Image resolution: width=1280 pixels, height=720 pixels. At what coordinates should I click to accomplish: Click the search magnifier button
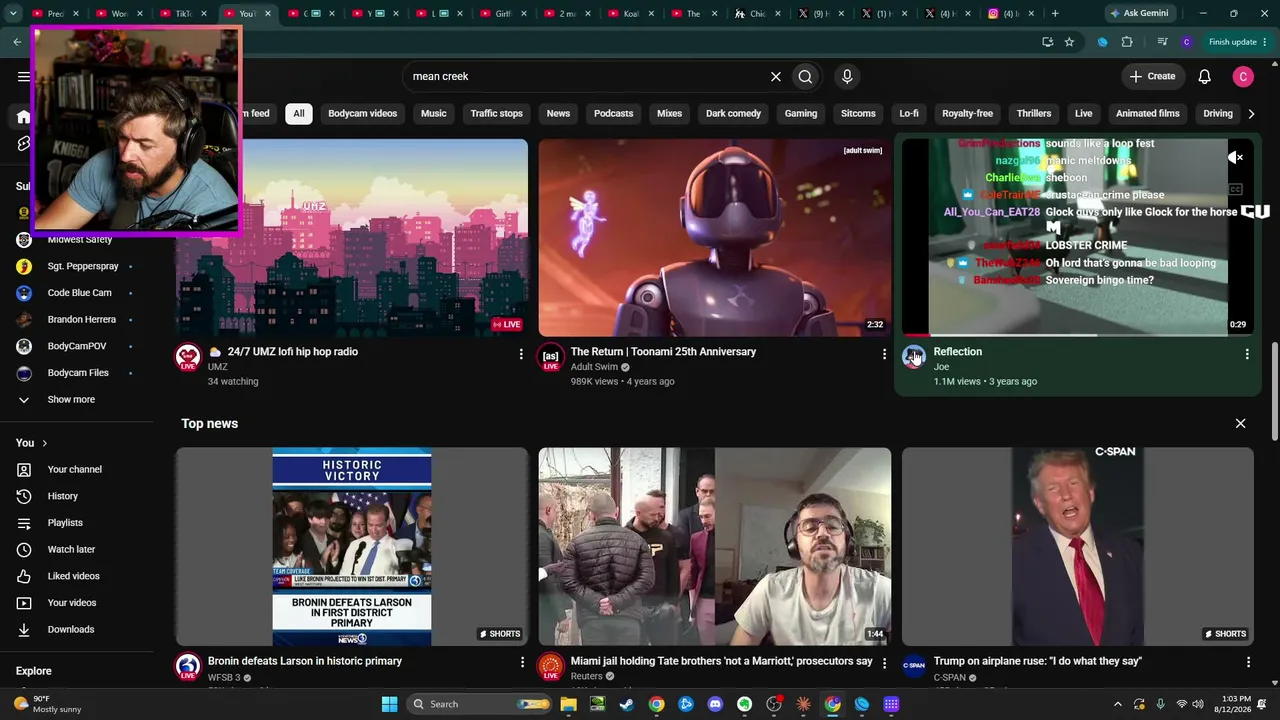pos(805,76)
